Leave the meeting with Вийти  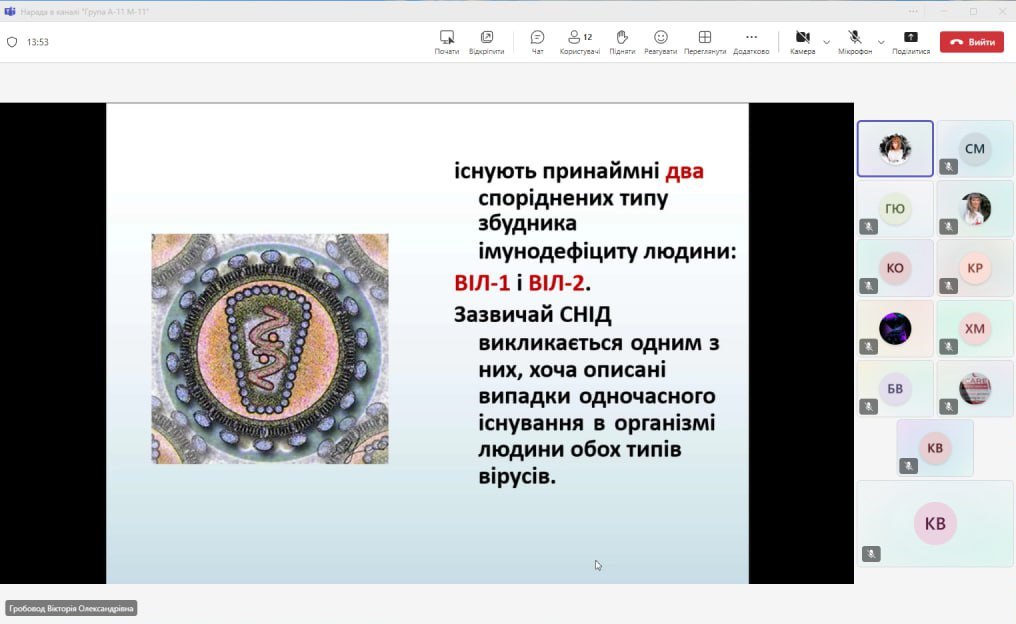971,42
